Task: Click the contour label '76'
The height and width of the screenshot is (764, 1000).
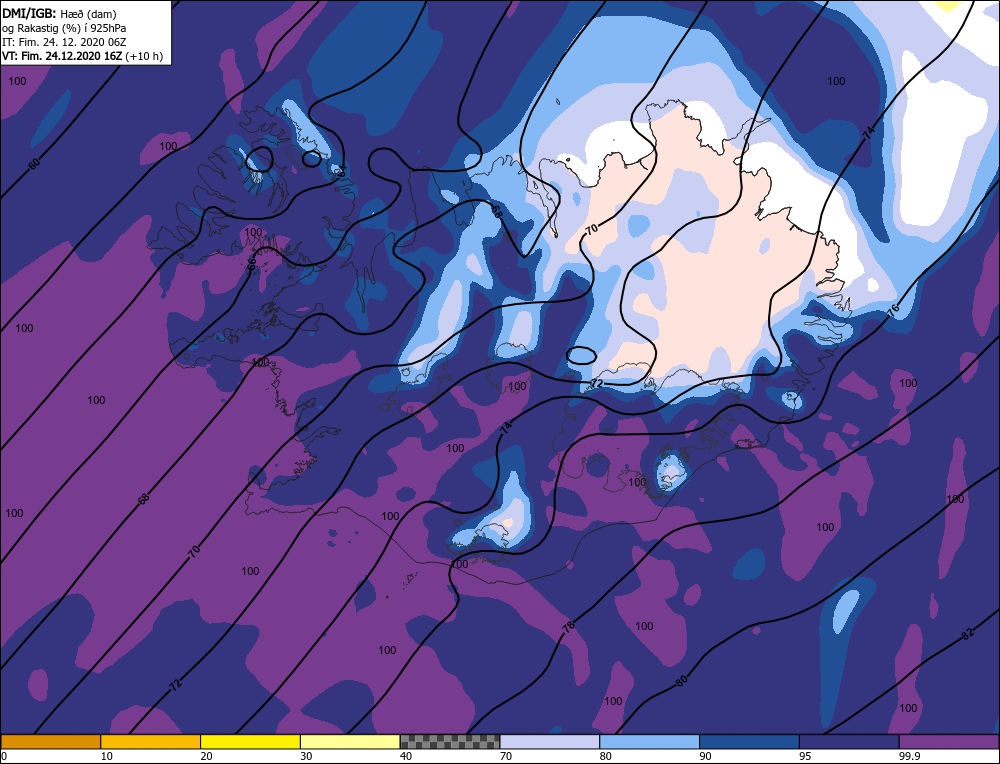Action: [893, 309]
